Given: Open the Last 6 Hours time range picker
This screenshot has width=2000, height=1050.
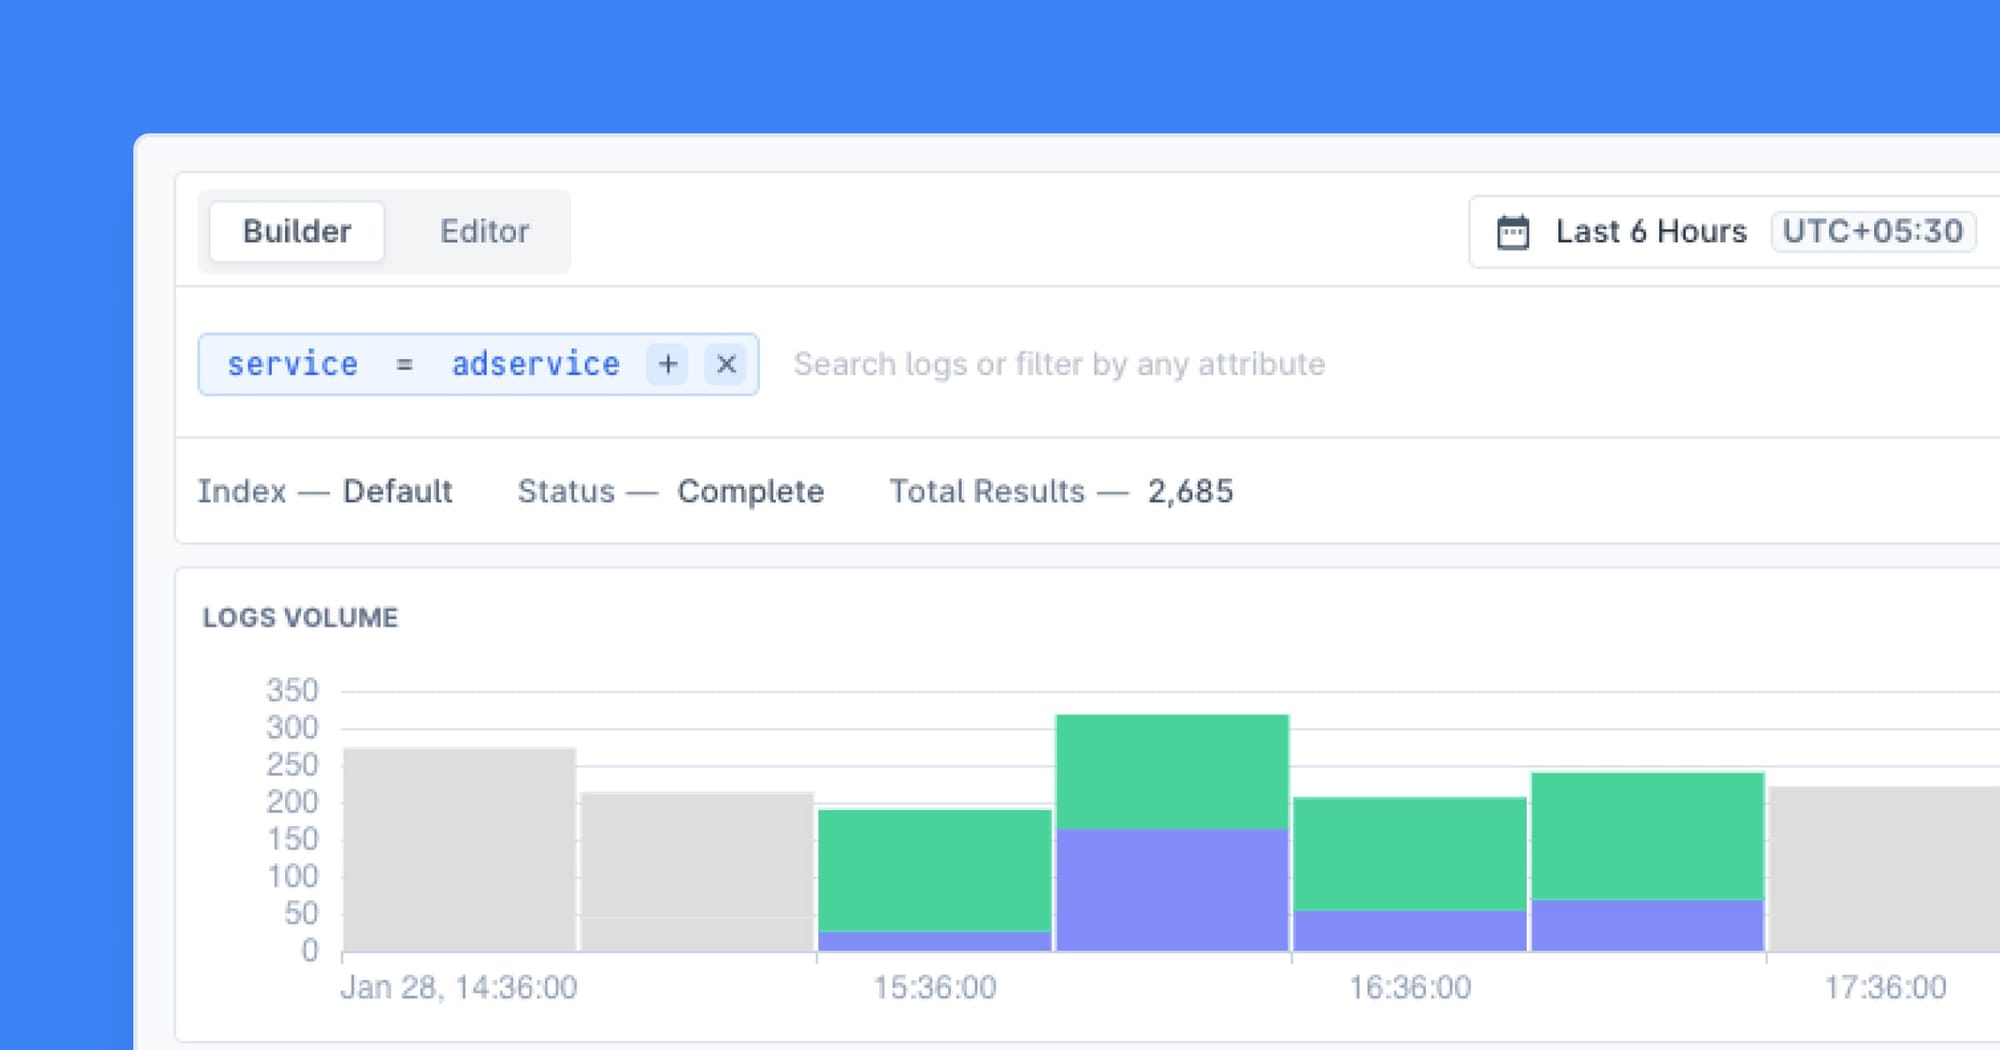Looking at the screenshot, I should 1651,231.
